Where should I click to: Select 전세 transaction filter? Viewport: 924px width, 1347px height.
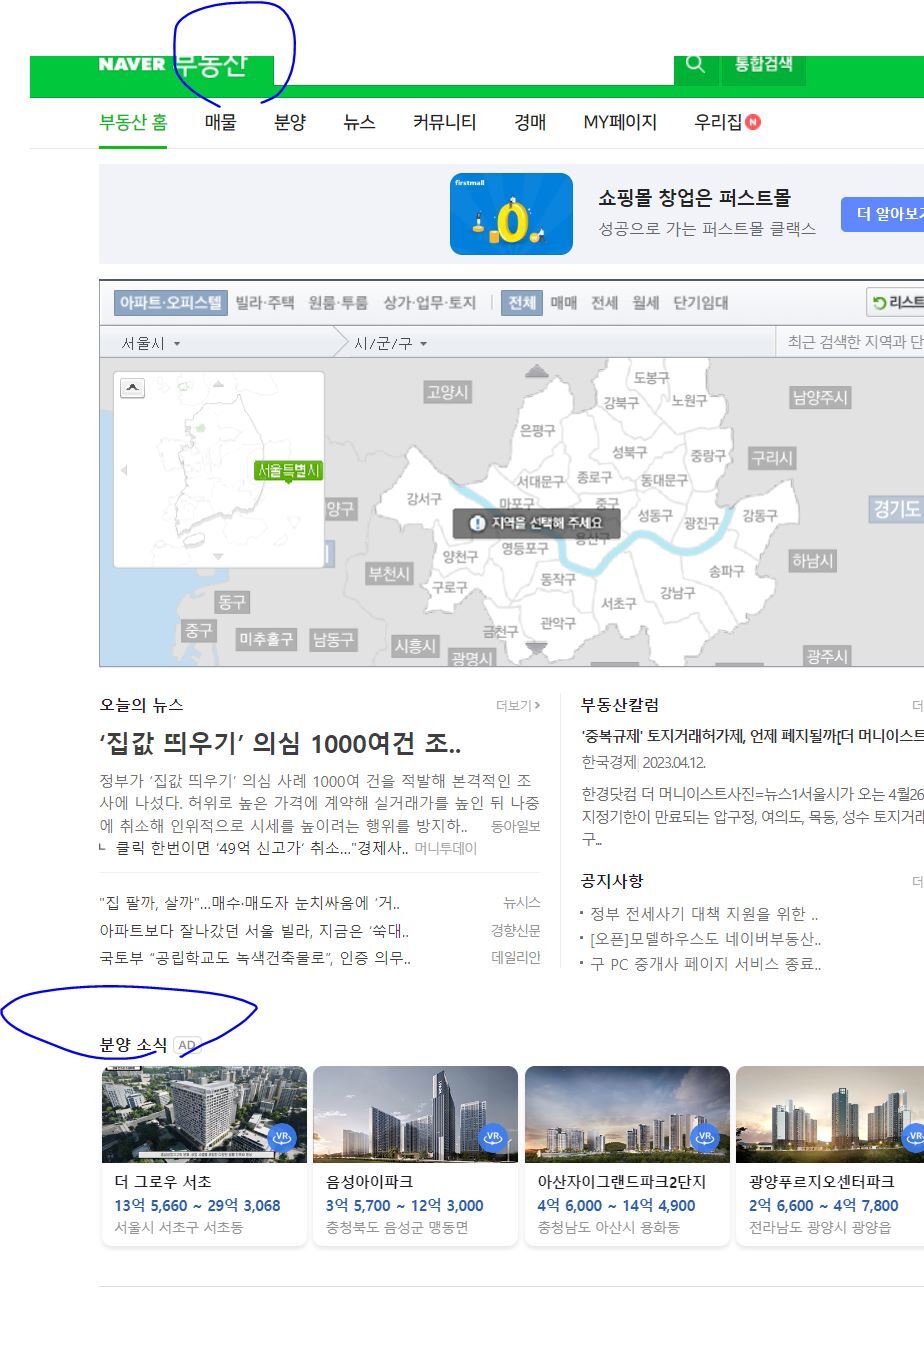coord(604,302)
